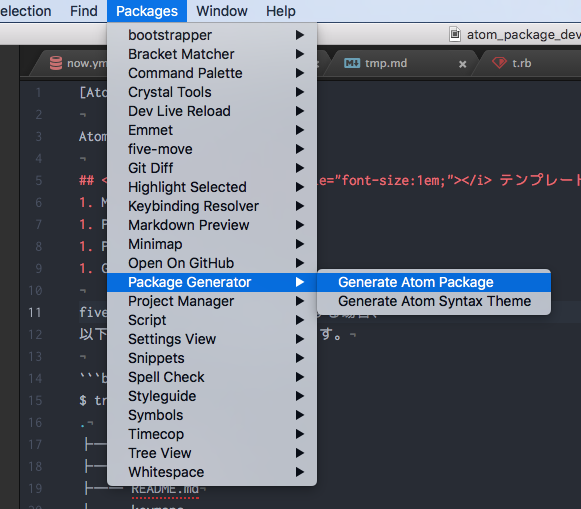Close the tmp.md tab
Viewport: 581px width, 509px height.
462,64
